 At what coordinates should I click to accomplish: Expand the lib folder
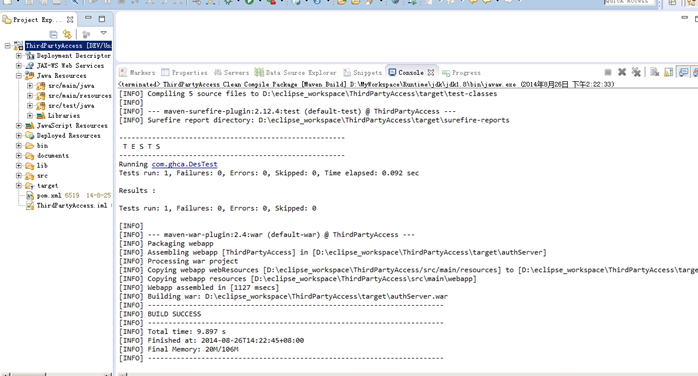(19, 166)
